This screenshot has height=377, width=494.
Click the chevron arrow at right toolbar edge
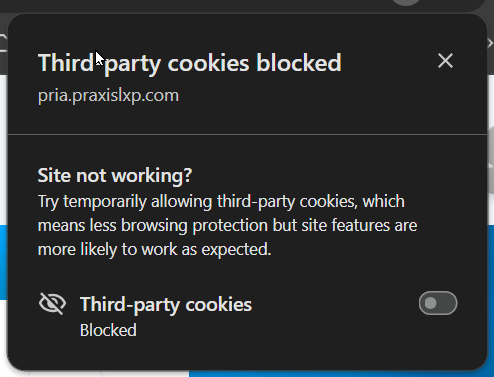(x=490, y=43)
